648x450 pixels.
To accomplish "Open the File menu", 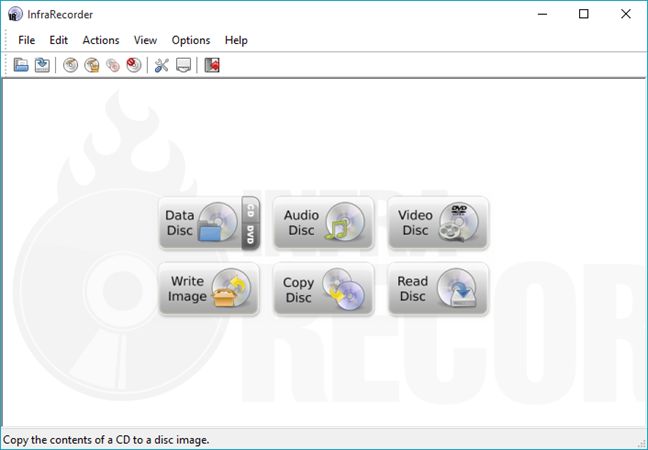I will point(26,40).
